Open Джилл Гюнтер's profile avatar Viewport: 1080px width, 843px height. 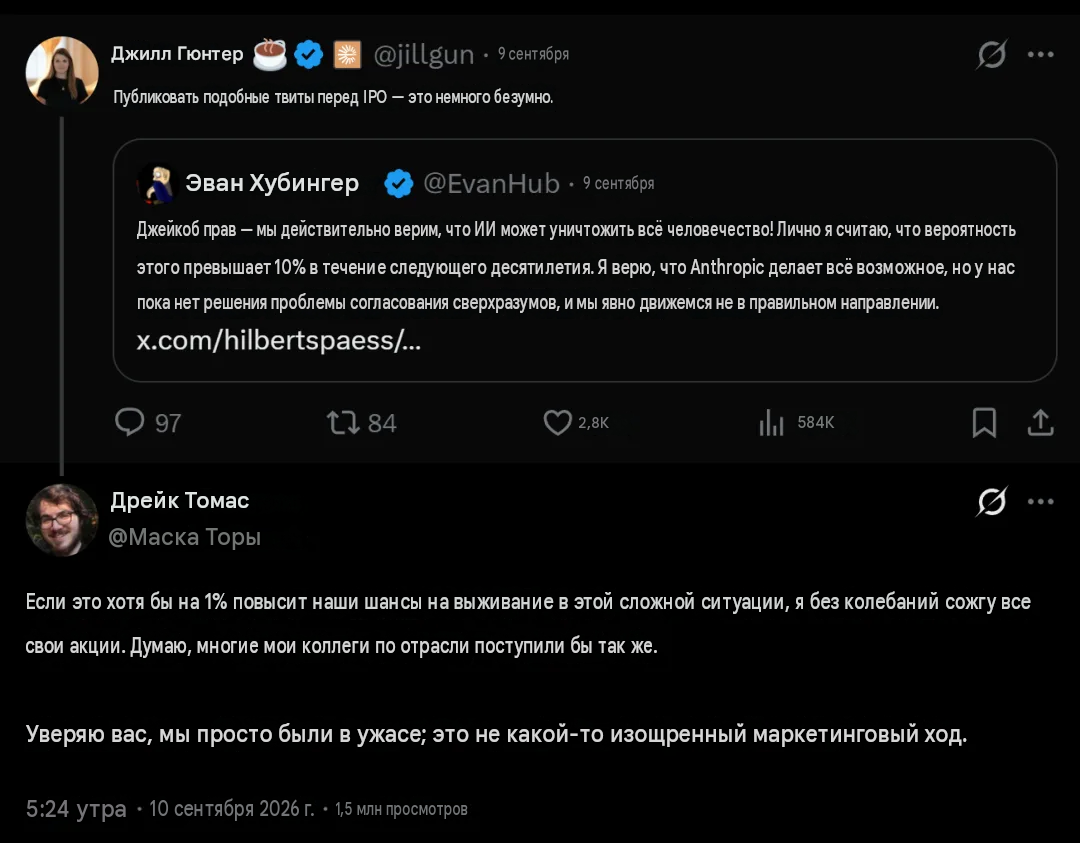coord(62,72)
